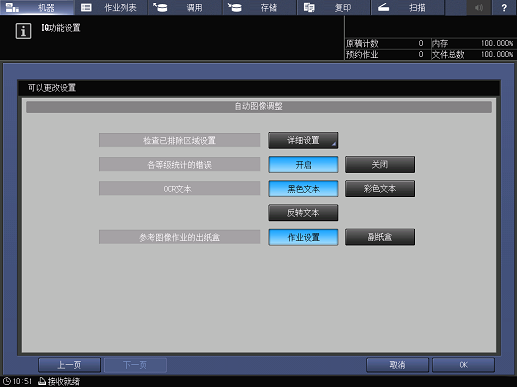Click the 自动图像调整 header bar
Screen dimensions: 517x387
(x=259, y=107)
